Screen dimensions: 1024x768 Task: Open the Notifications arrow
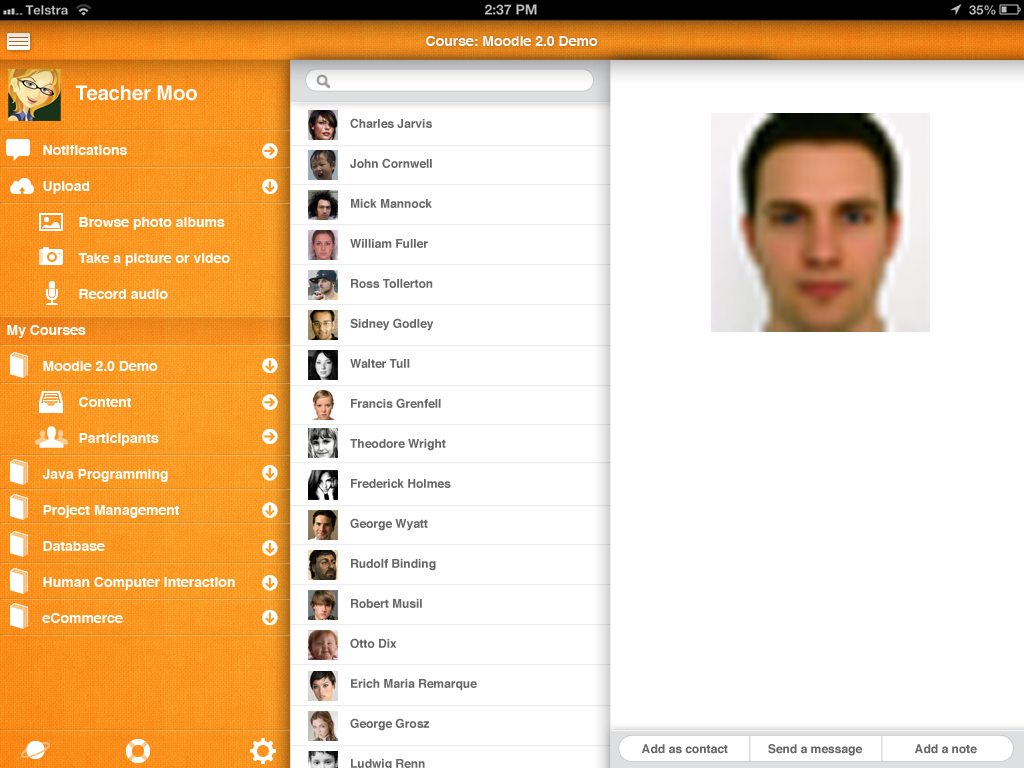pyautogui.click(x=270, y=151)
